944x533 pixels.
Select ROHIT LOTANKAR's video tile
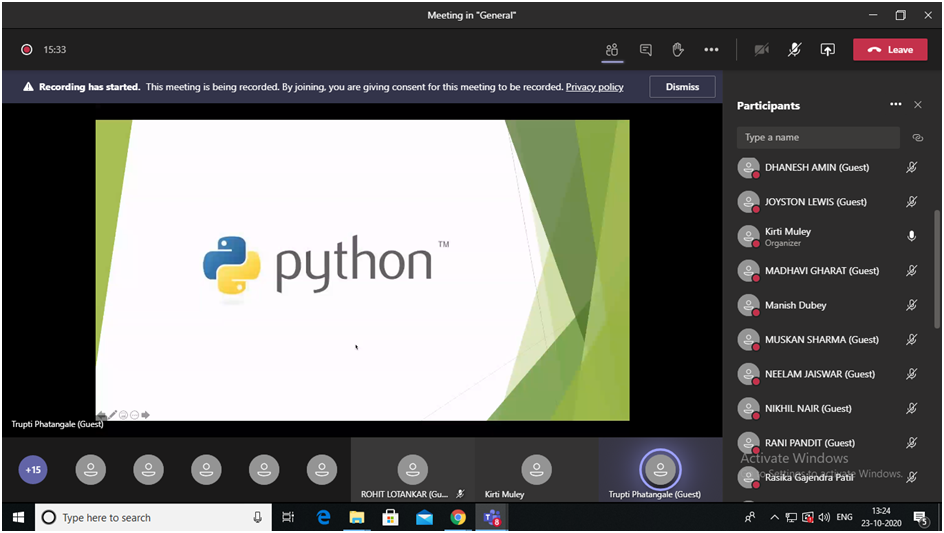click(412, 470)
